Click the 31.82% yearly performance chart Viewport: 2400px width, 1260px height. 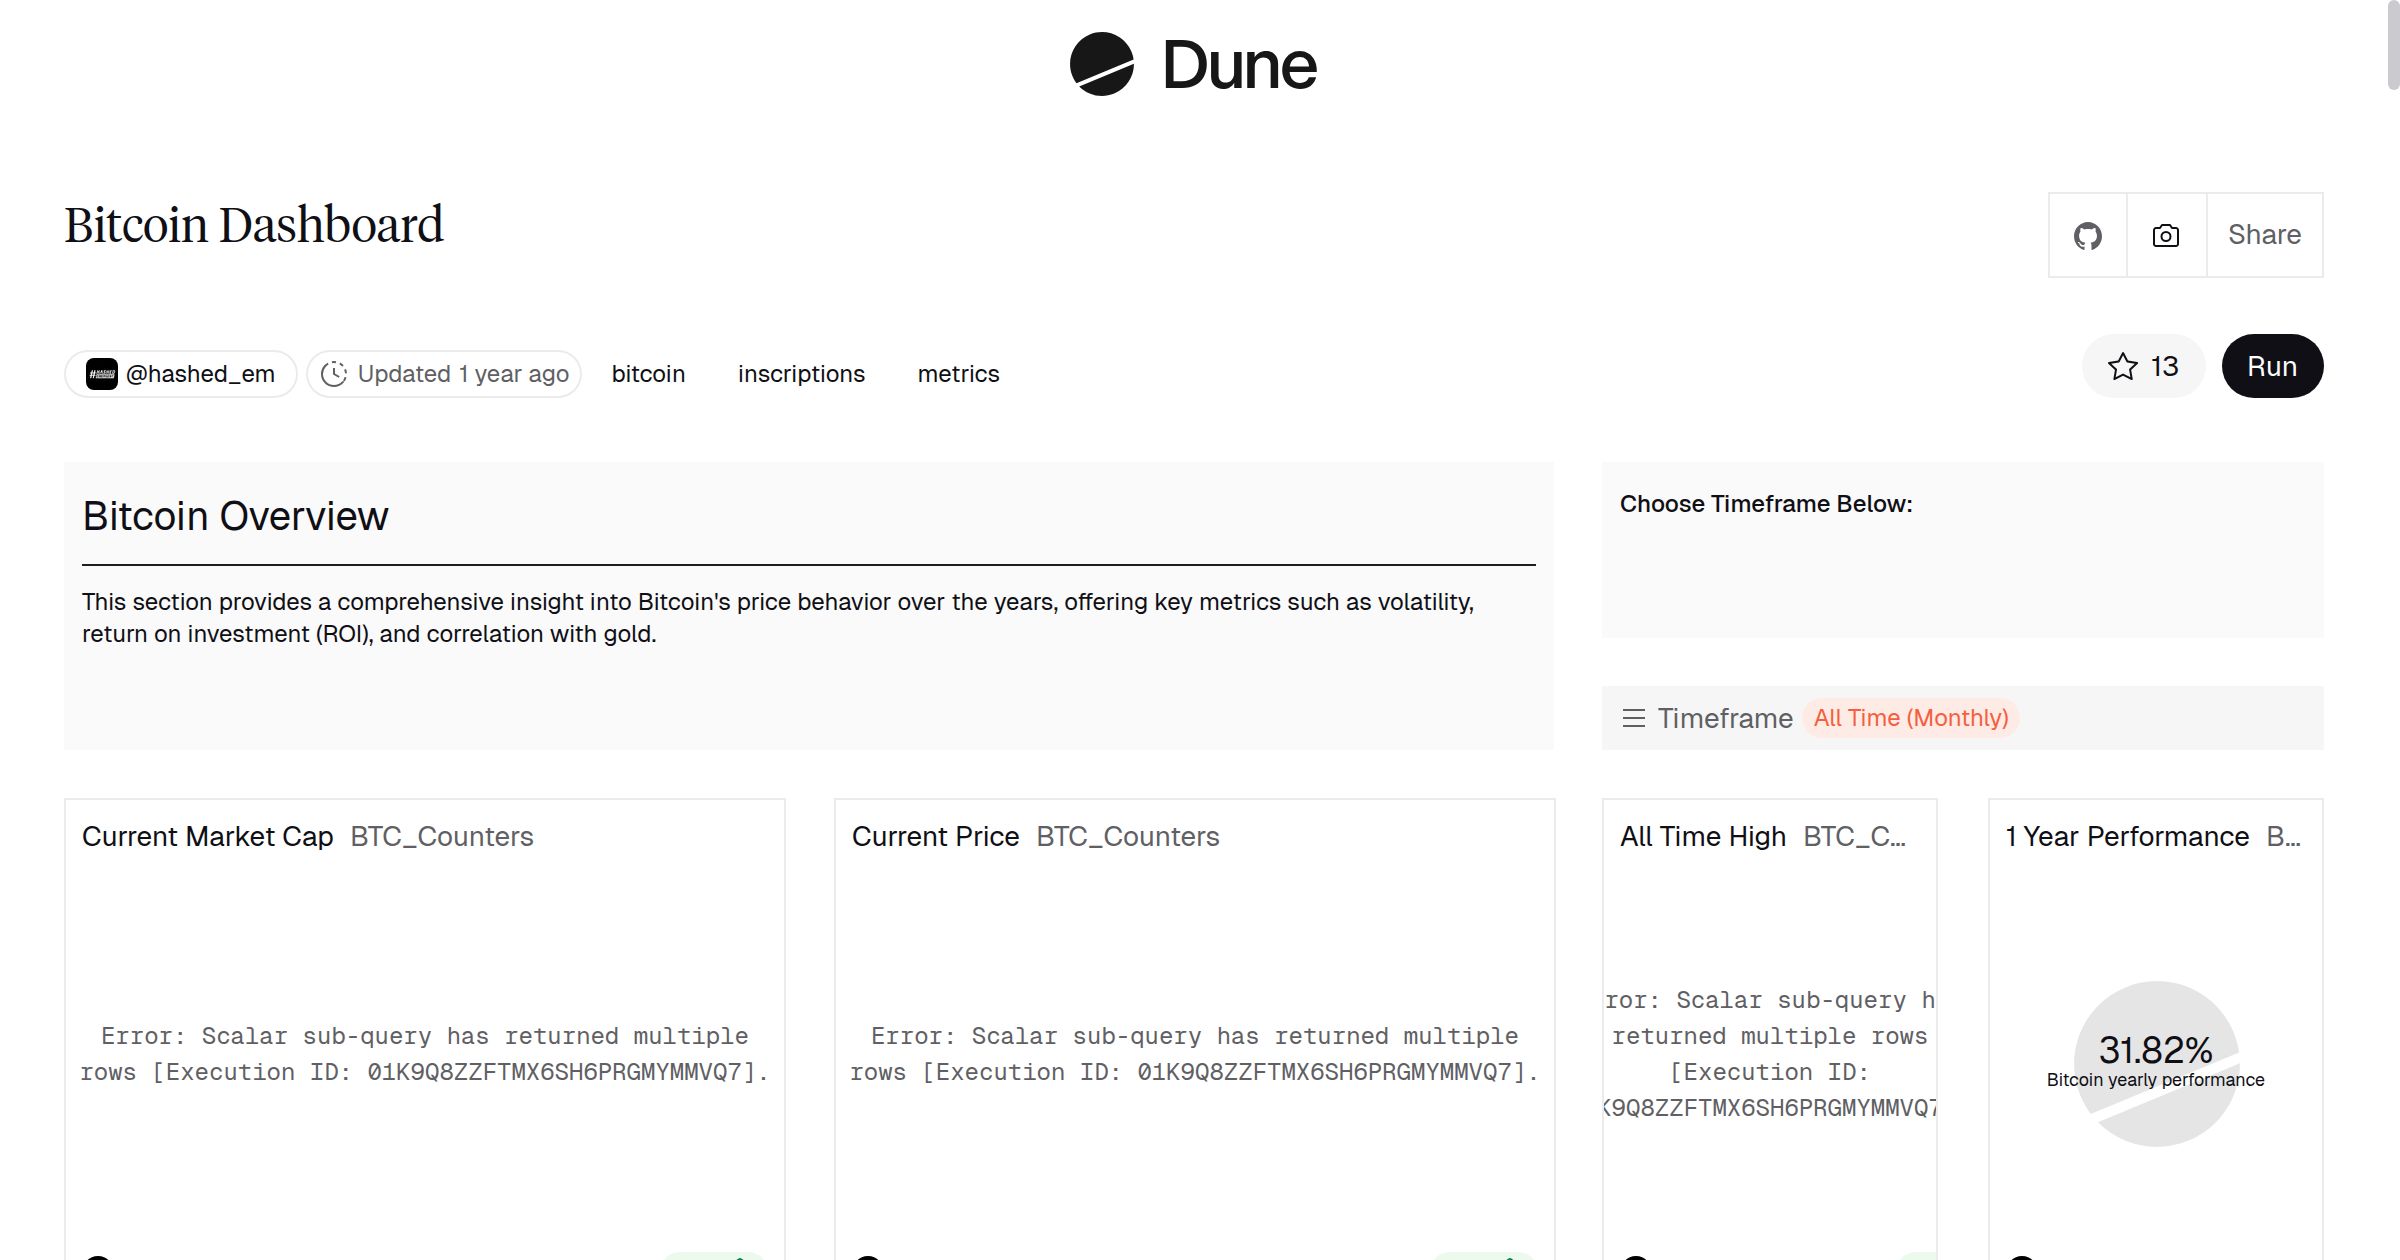click(2155, 1062)
